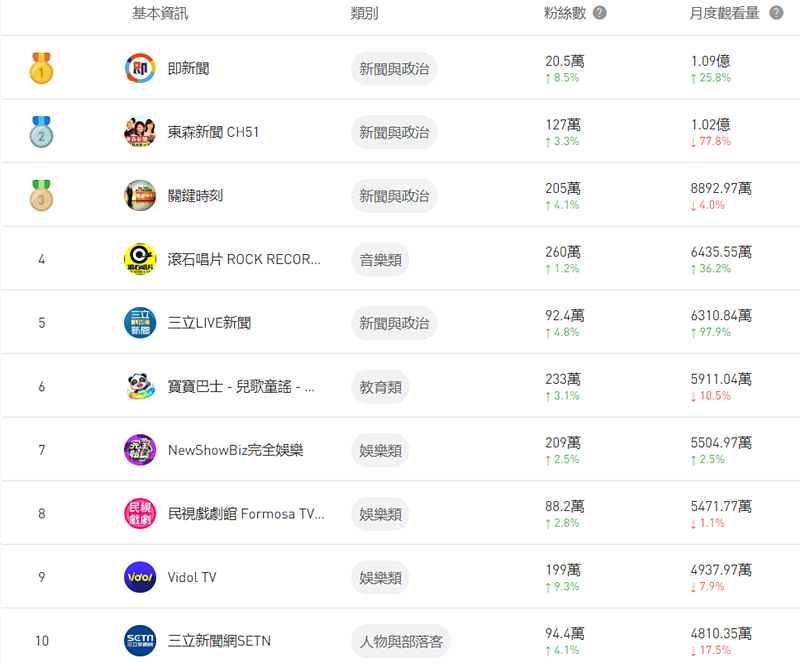The width and height of the screenshot is (800, 663).
Task: Click the gold rank 1 medal icon
Action: [41, 68]
